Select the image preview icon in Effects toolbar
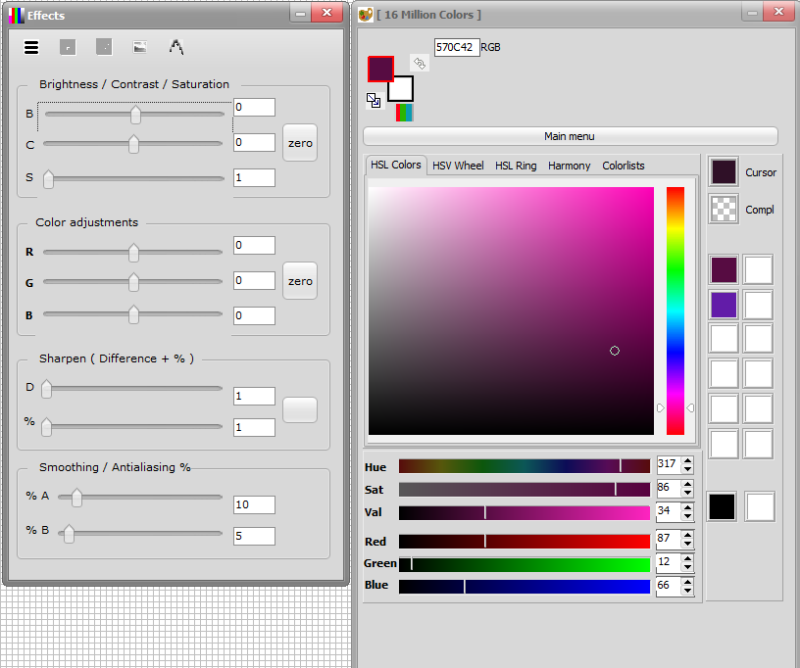 point(139,46)
